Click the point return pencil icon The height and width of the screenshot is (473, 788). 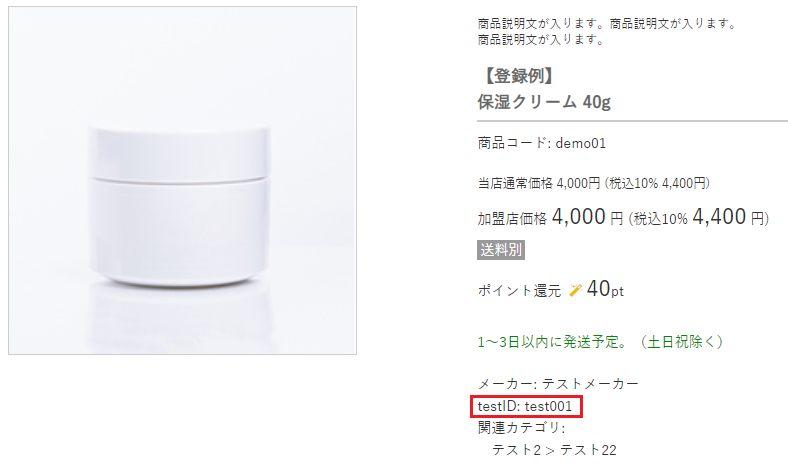coord(575,290)
